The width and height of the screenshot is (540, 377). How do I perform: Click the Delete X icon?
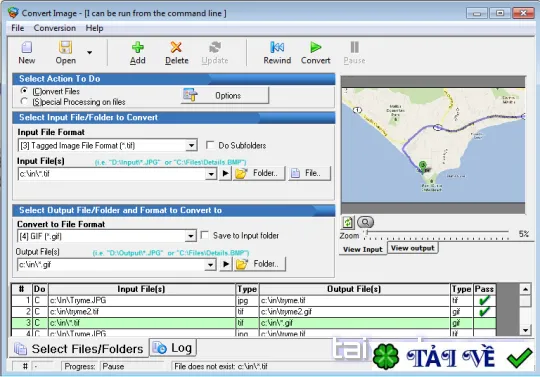pyautogui.click(x=176, y=48)
